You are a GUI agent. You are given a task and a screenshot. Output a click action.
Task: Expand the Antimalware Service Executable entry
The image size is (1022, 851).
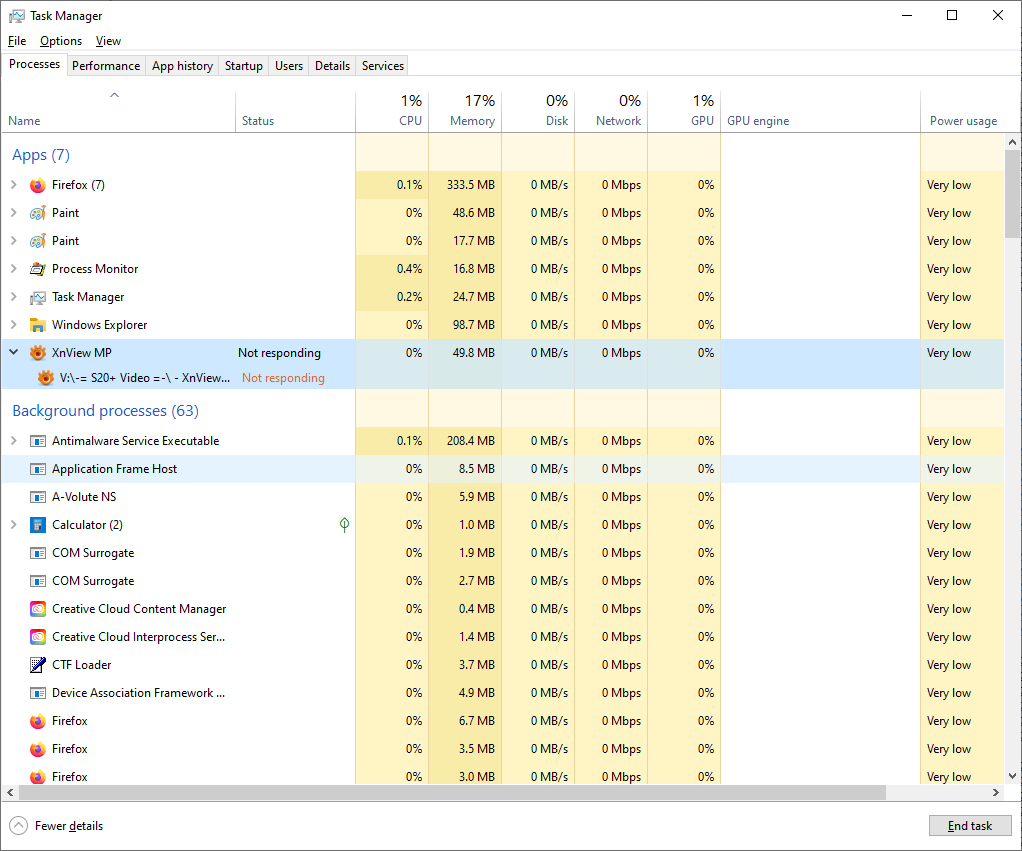pos(13,441)
